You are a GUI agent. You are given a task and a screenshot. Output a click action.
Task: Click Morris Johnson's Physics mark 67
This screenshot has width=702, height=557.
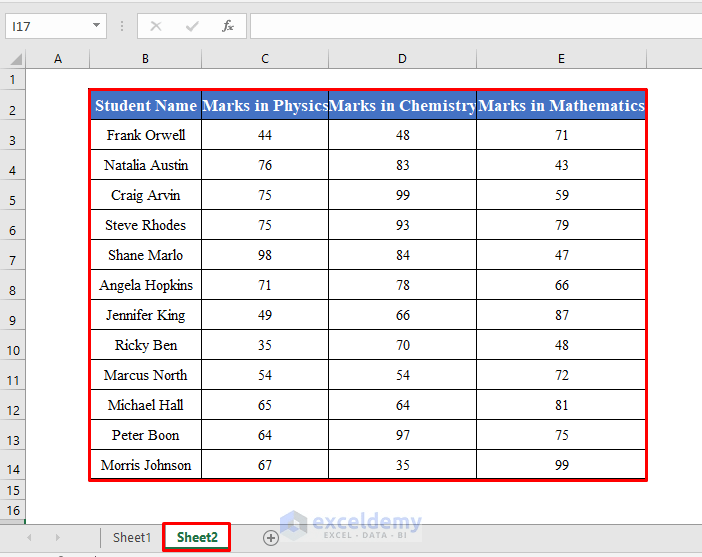[x=265, y=465]
